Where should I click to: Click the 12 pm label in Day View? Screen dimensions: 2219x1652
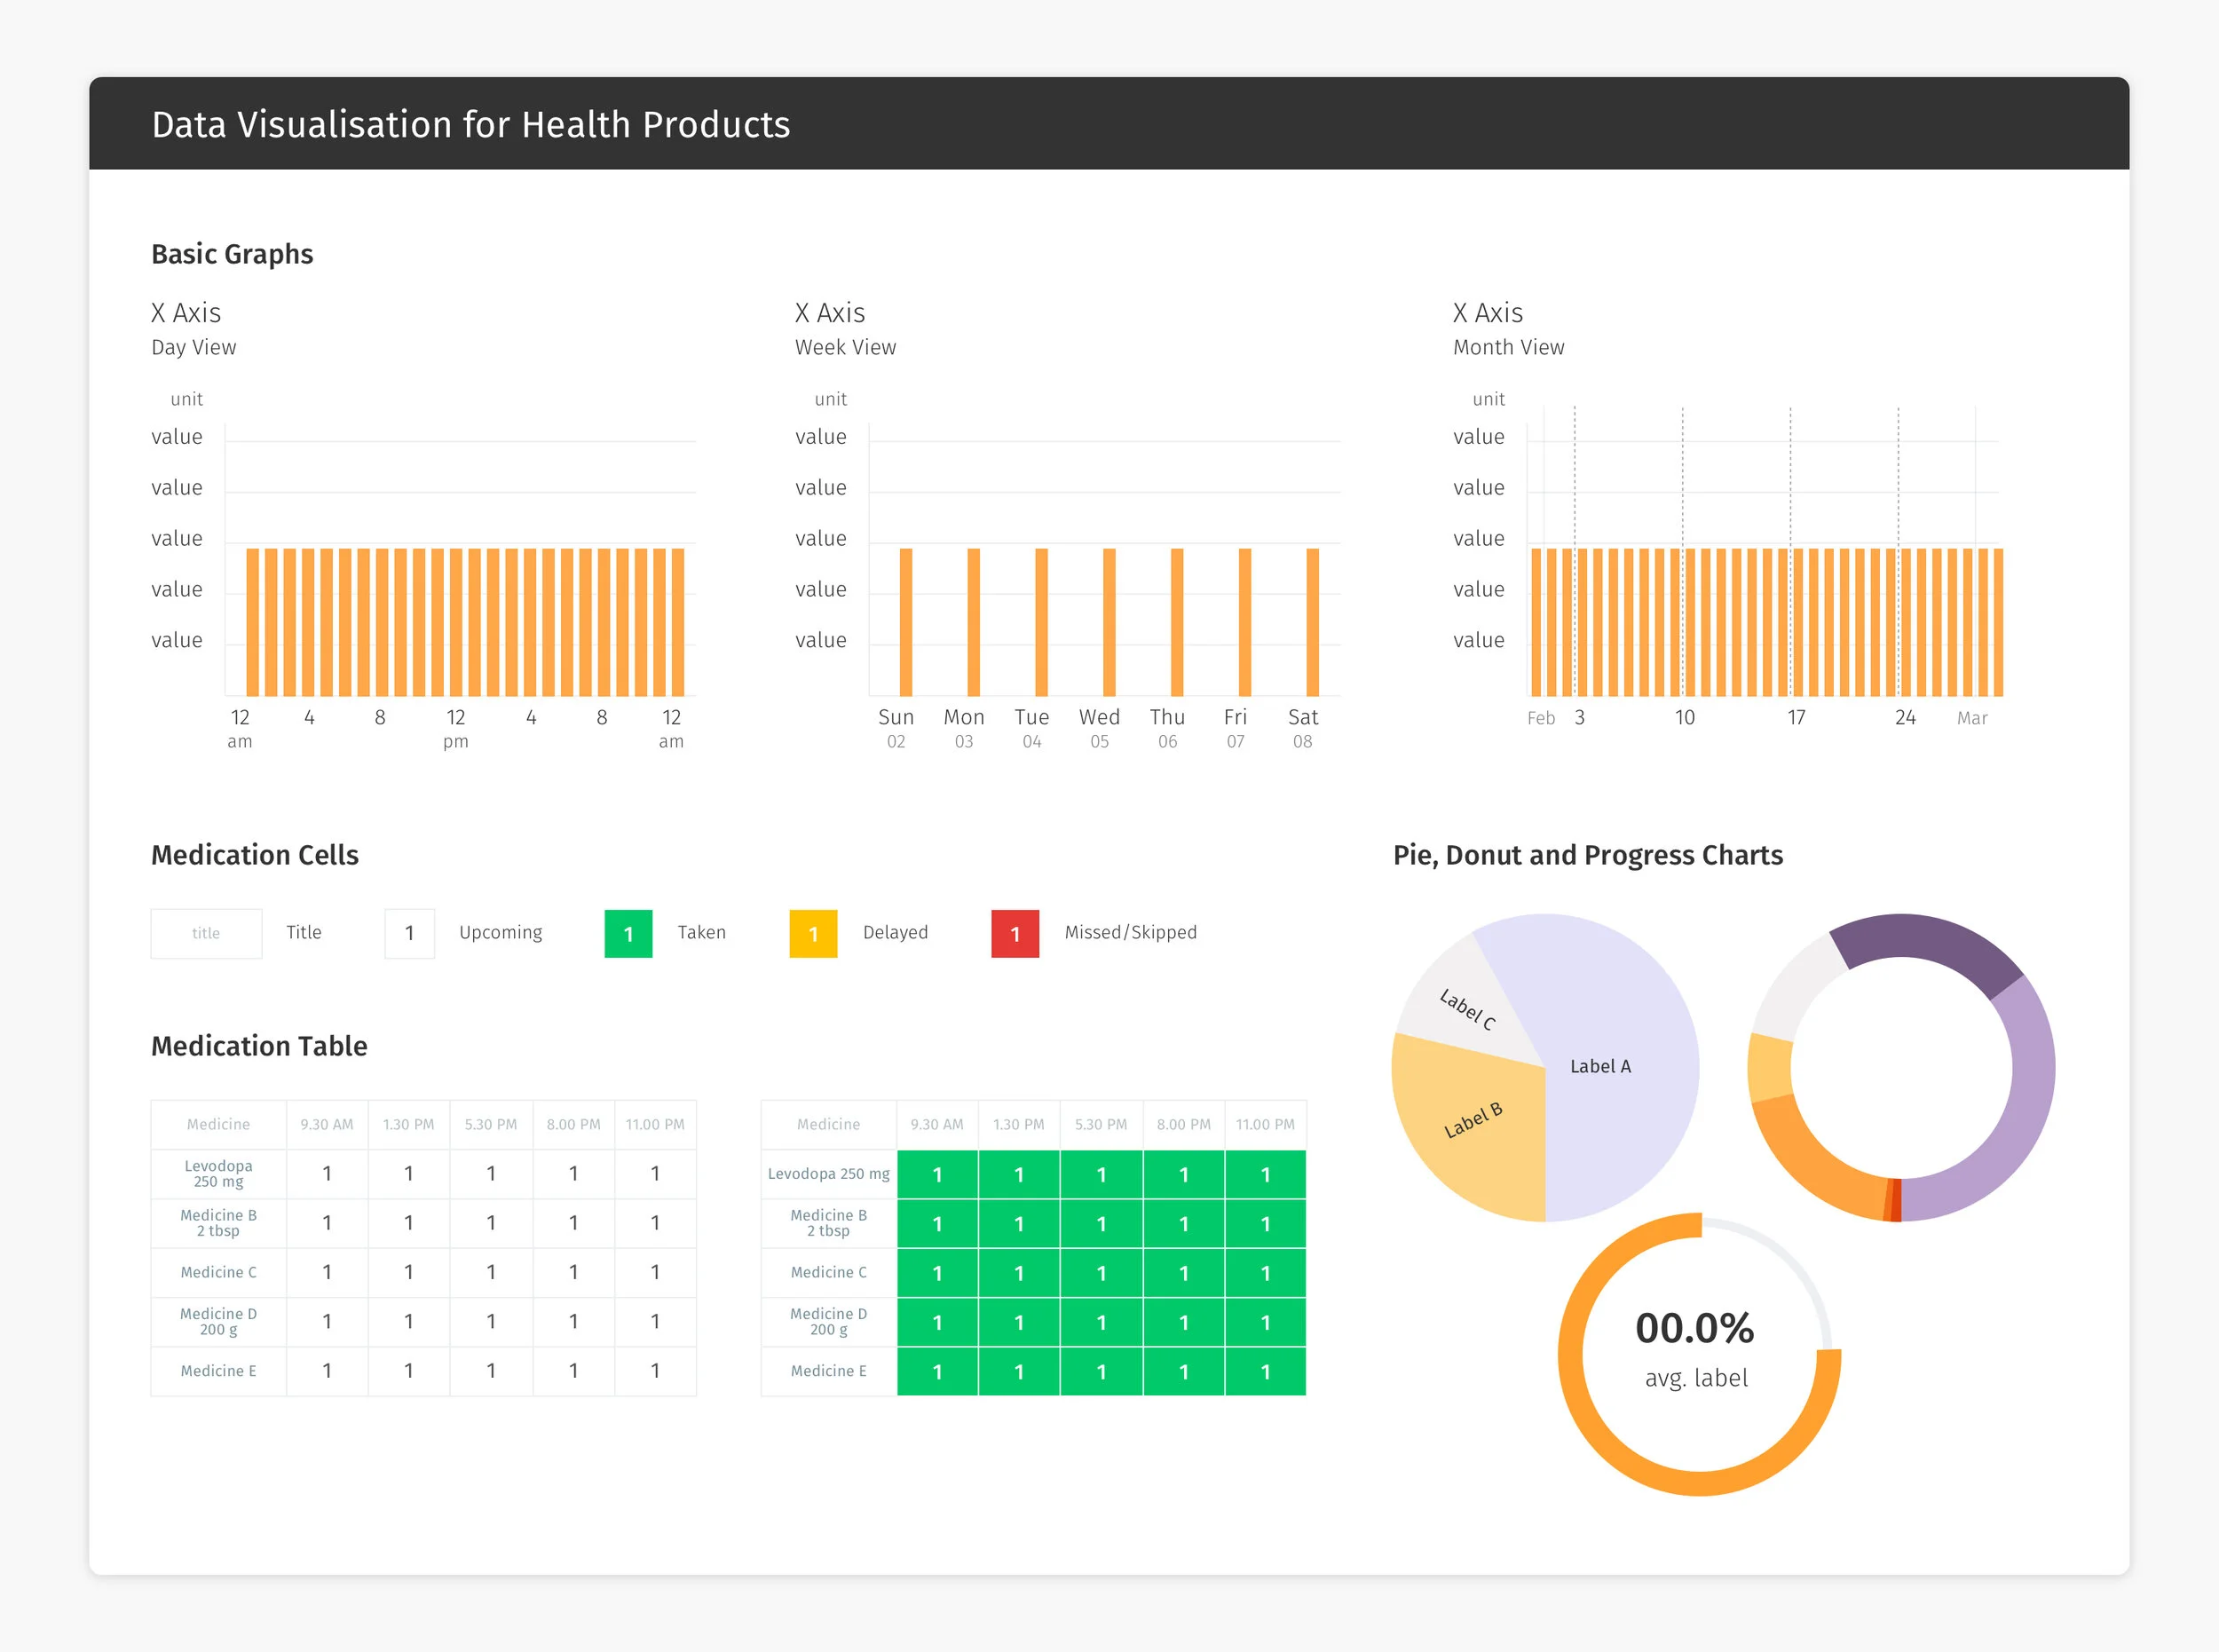point(456,727)
